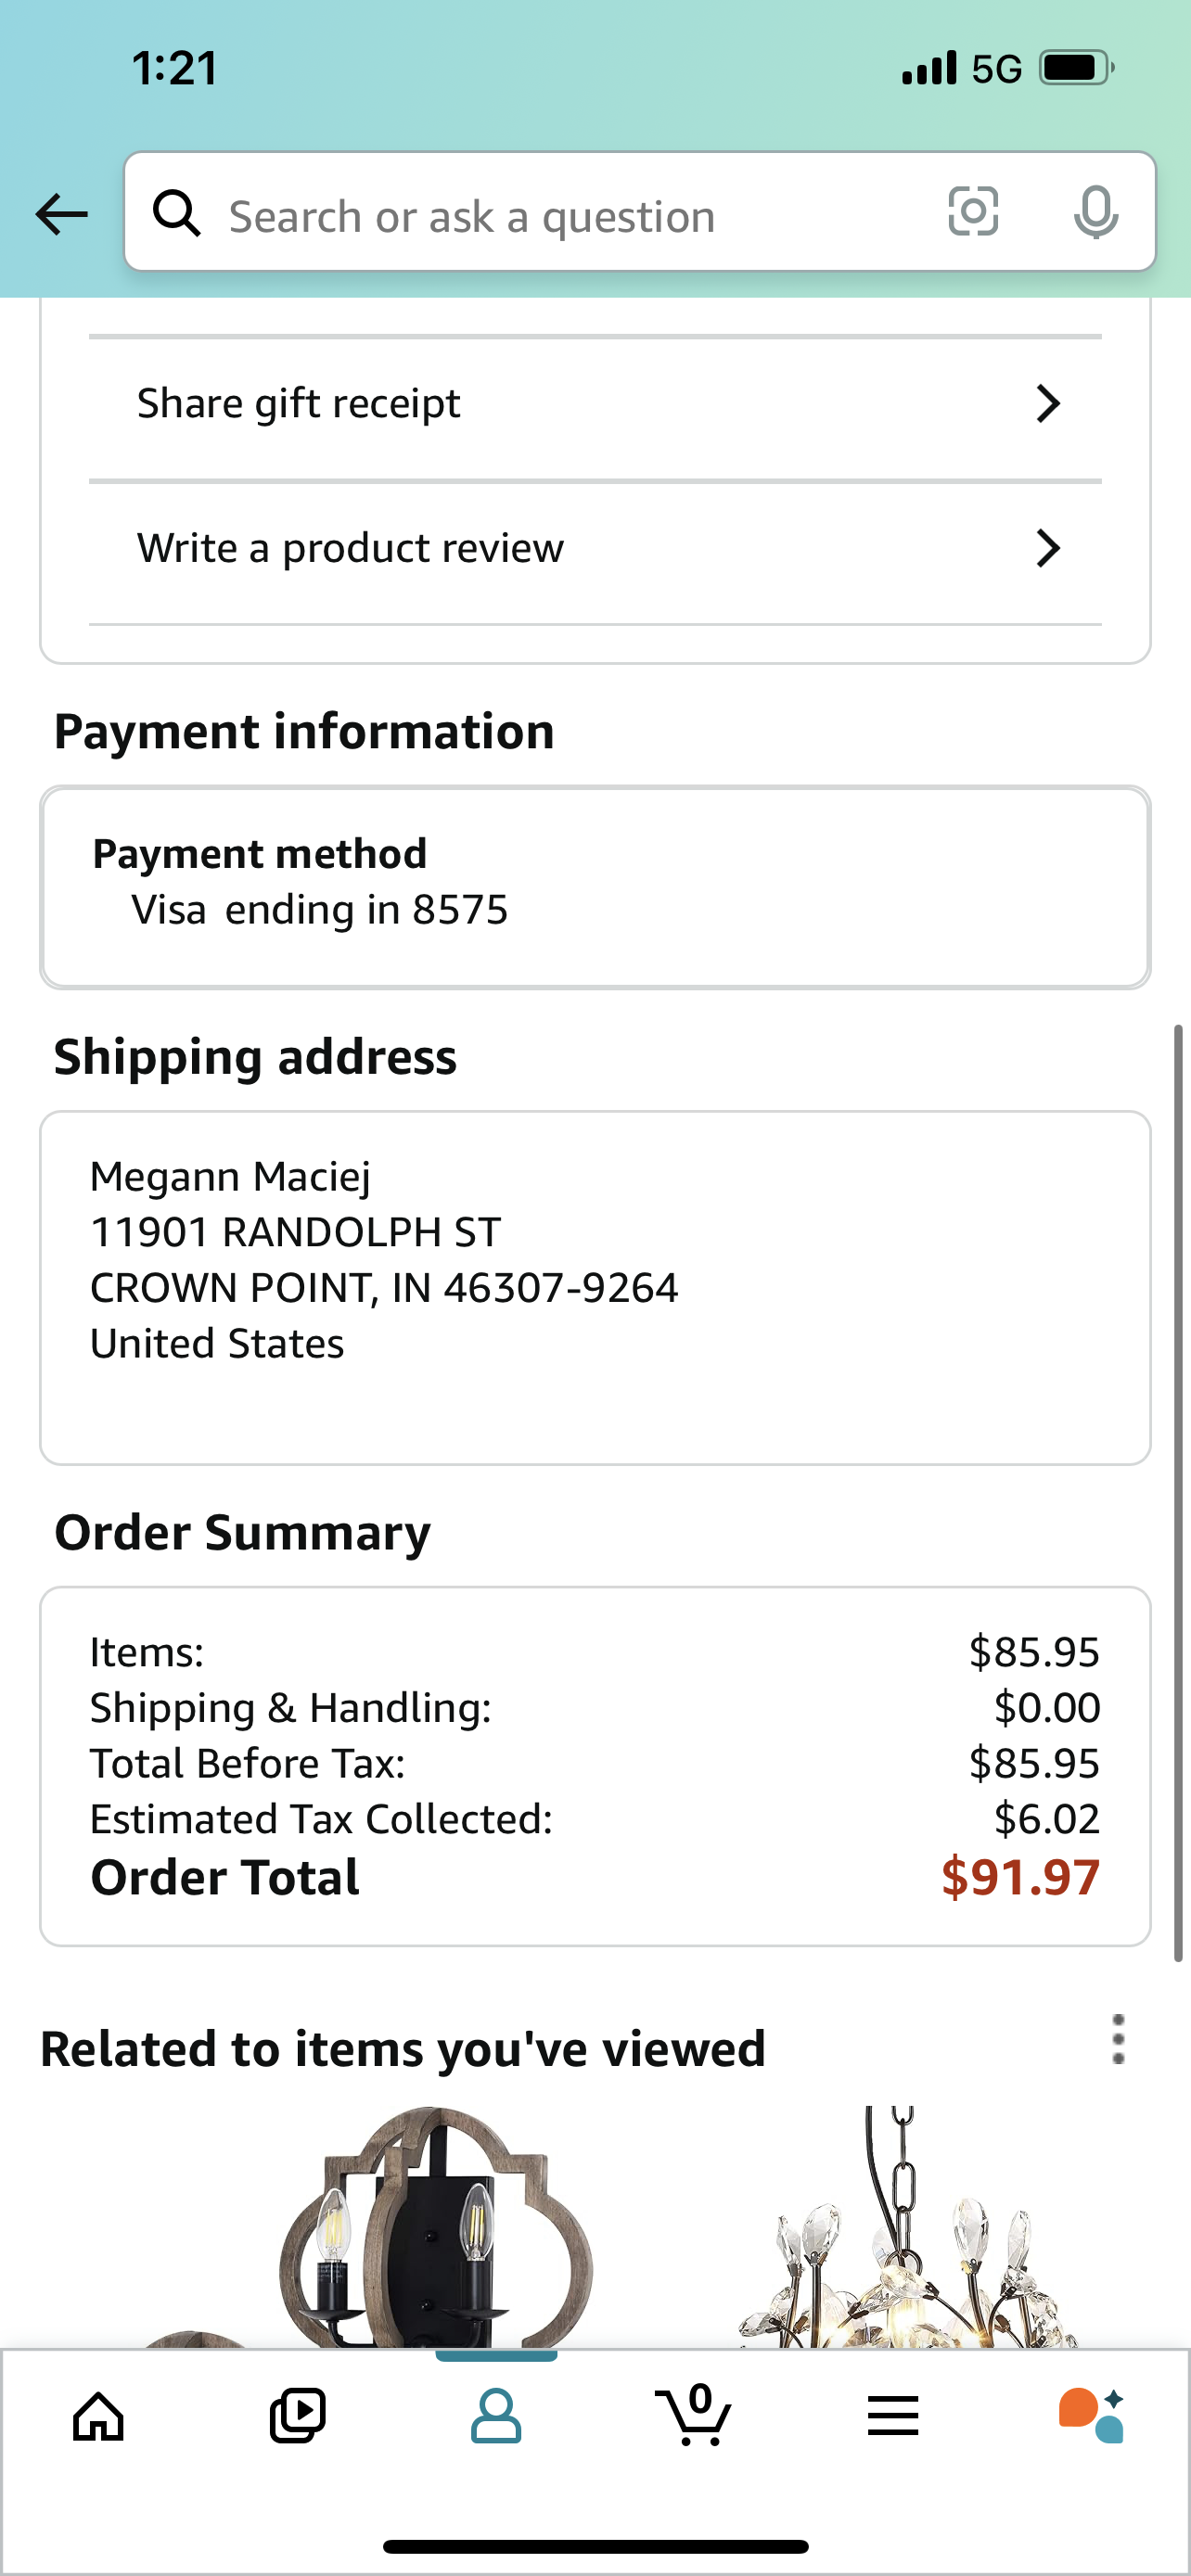Tap the search magnifier icon

[177, 213]
